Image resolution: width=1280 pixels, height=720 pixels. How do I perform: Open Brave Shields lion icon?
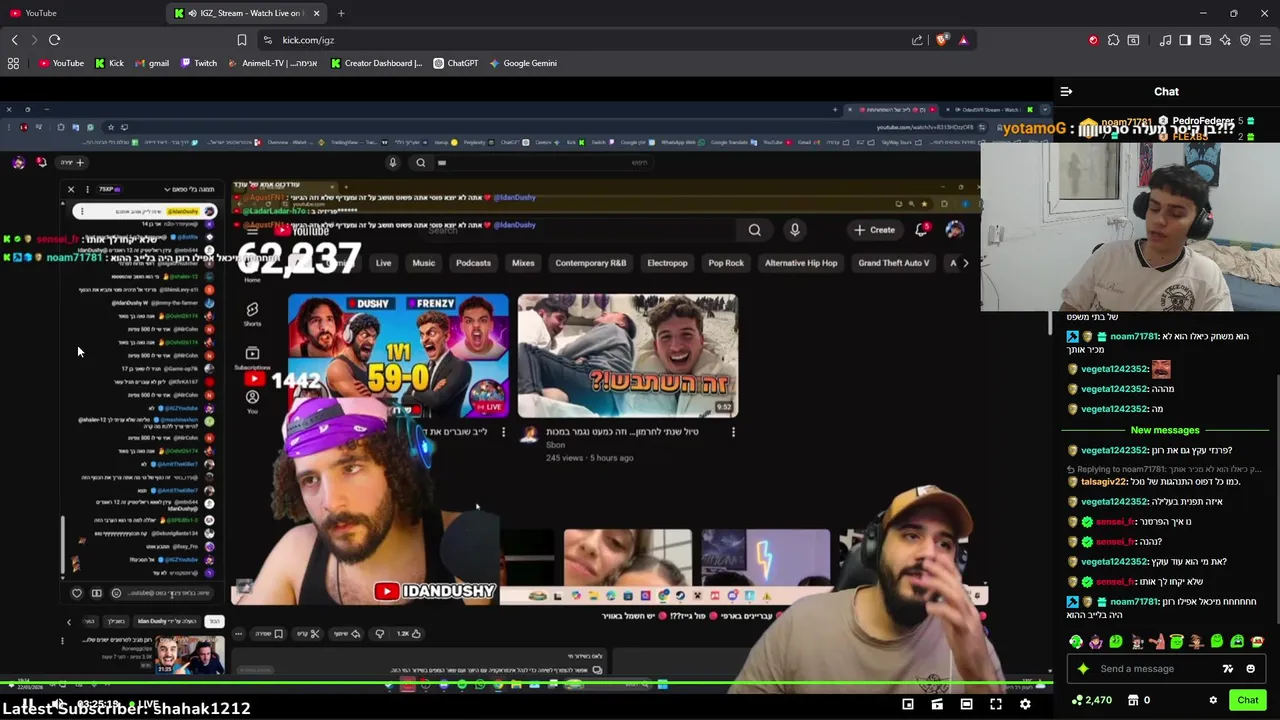(x=942, y=40)
